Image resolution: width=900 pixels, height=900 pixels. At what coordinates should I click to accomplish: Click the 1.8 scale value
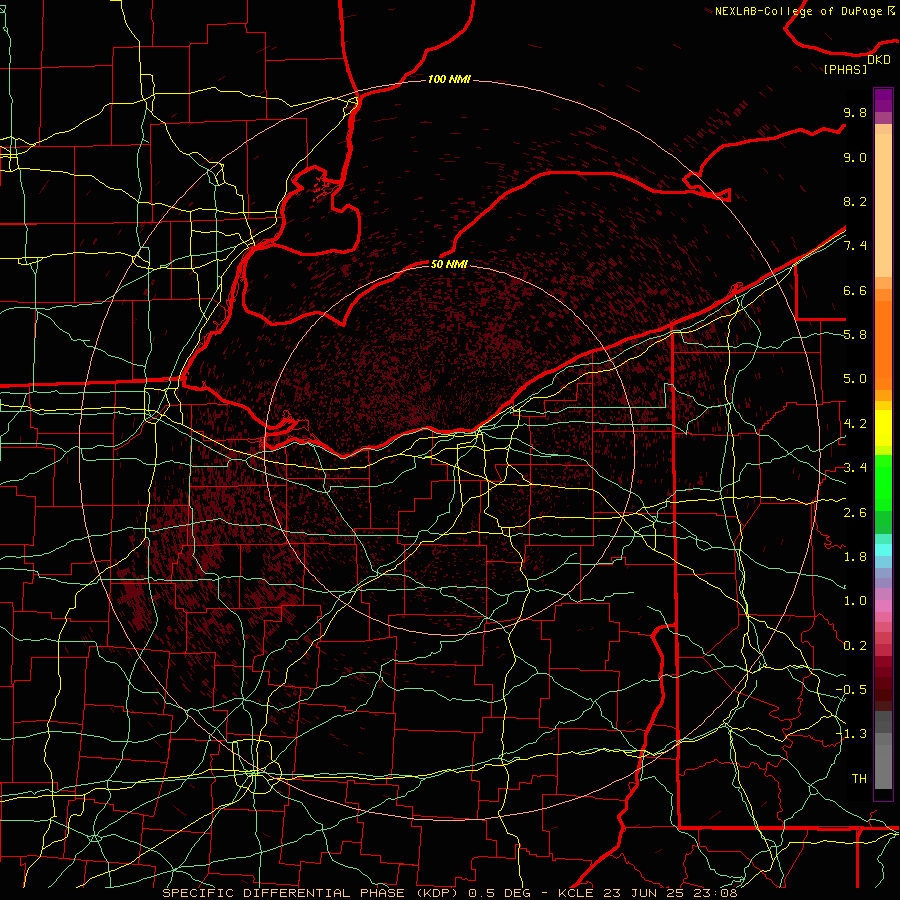[x=855, y=557]
